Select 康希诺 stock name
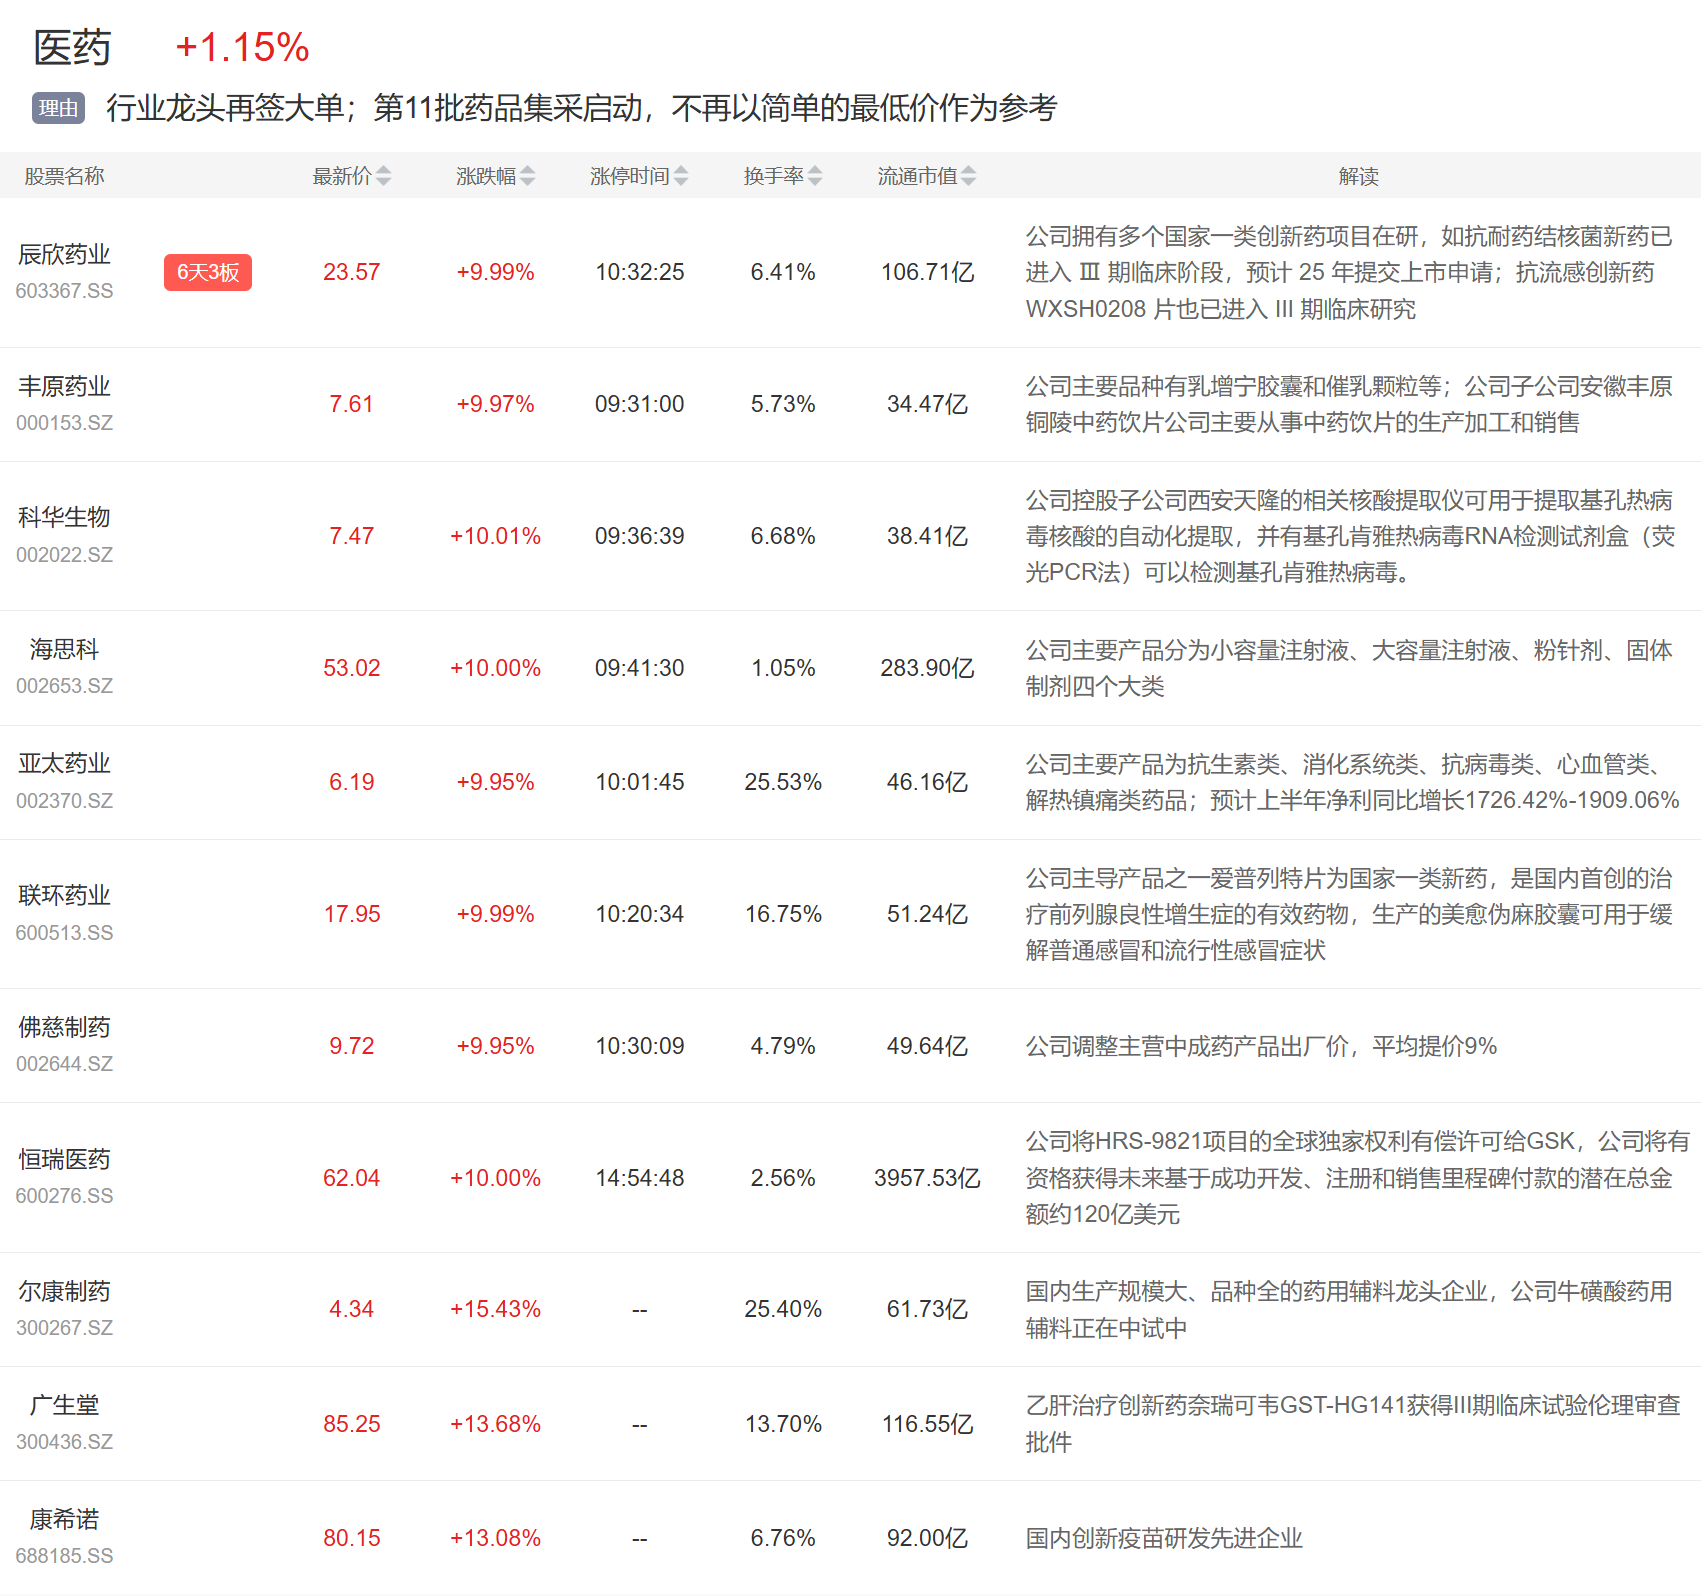This screenshot has height=1596, width=1701. coord(64,1520)
